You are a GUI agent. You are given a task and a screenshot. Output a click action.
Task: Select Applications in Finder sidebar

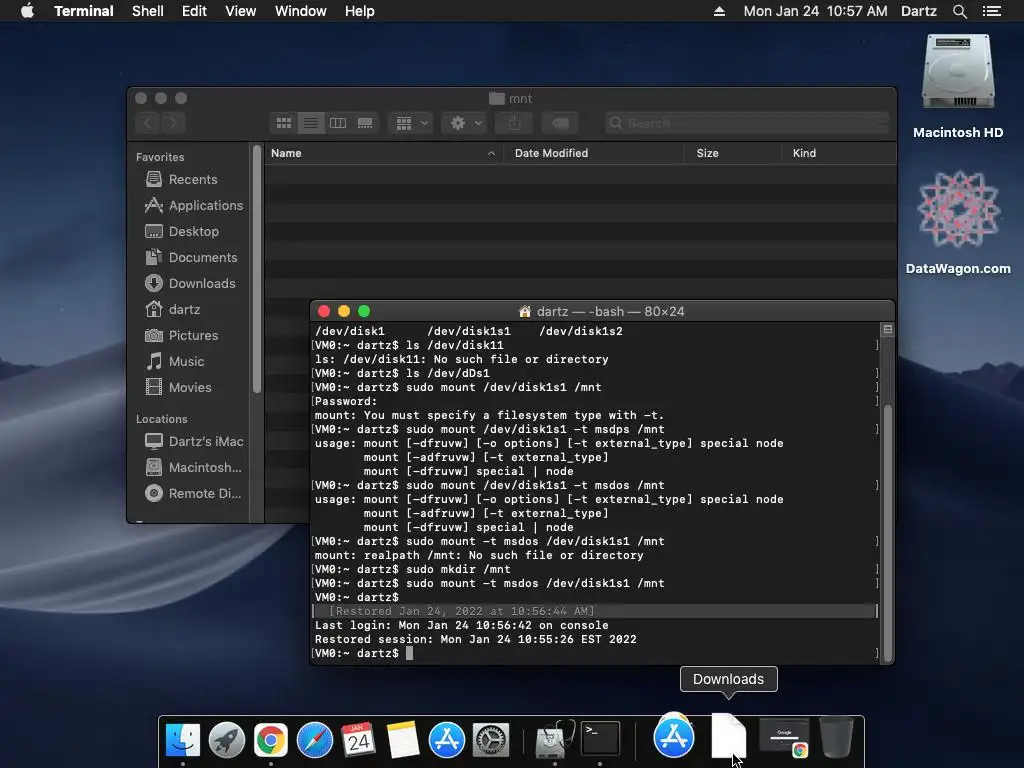point(193,205)
